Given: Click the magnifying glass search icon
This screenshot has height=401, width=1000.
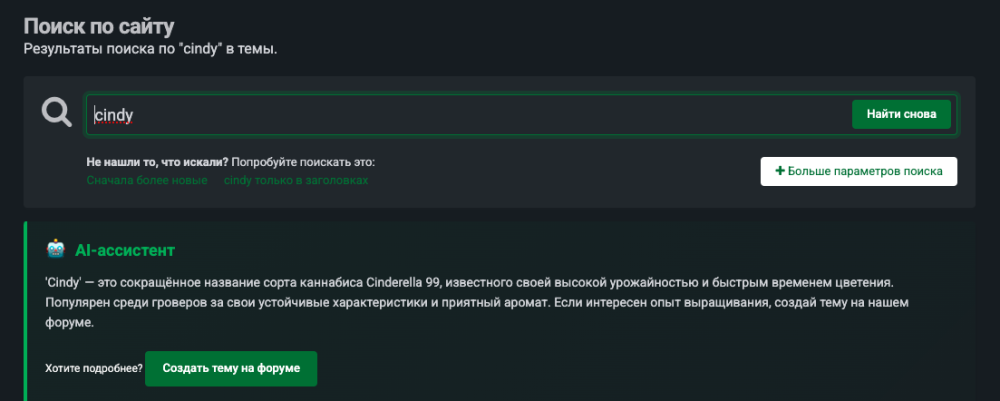Looking at the screenshot, I should [57, 113].
